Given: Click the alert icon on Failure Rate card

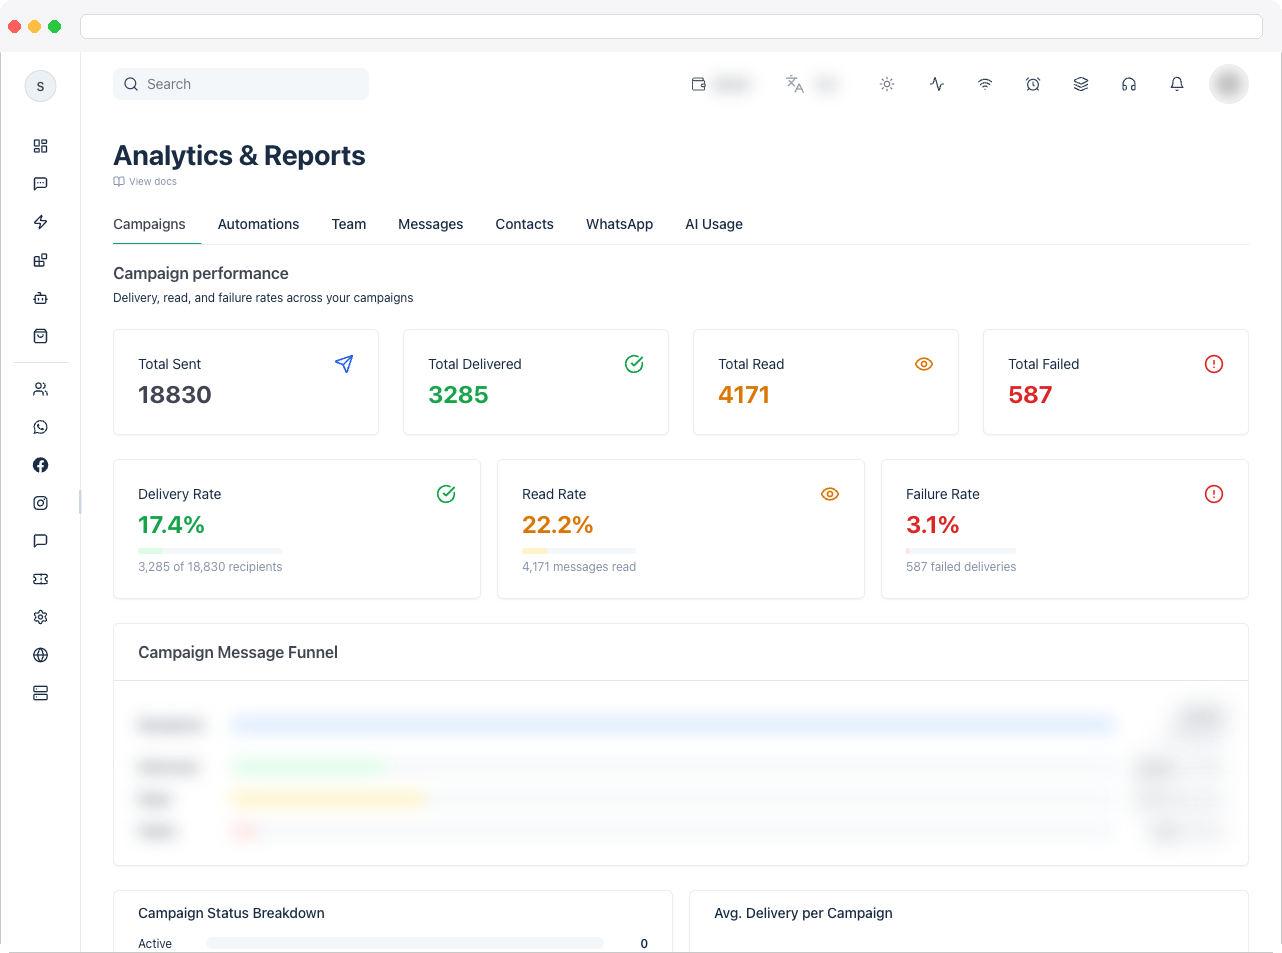Looking at the screenshot, I should click(x=1214, y=494).
